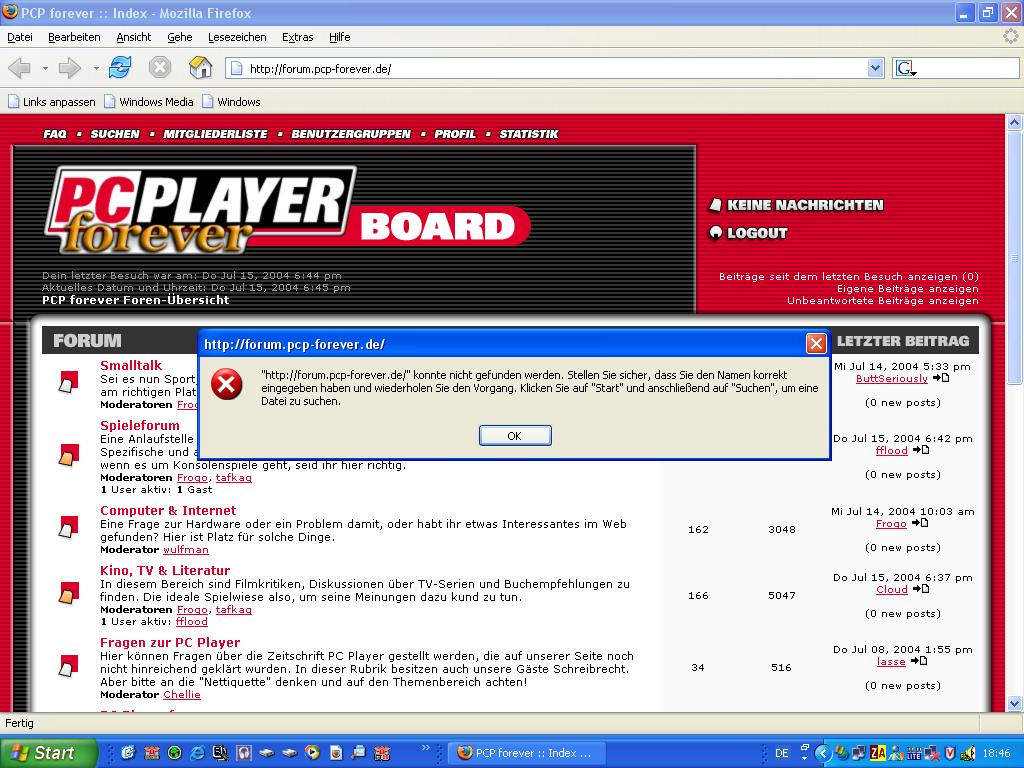Open the Windows Start button
This screenshot has width=1024, height=768.
click(48, 753)
